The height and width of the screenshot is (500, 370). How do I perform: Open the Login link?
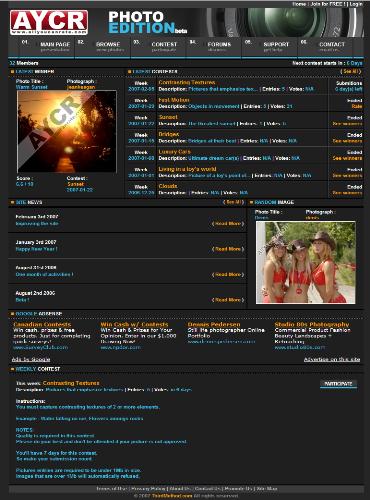[x=356, y=4]
